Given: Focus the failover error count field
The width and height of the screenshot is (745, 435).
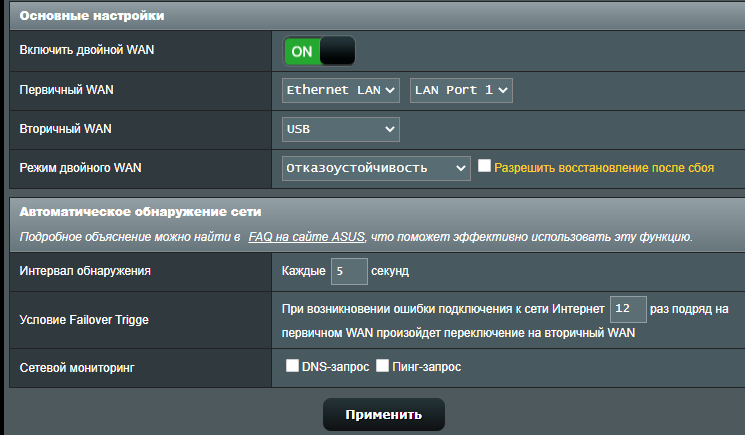Looking at the screenshot, I should tap(628, 310).
